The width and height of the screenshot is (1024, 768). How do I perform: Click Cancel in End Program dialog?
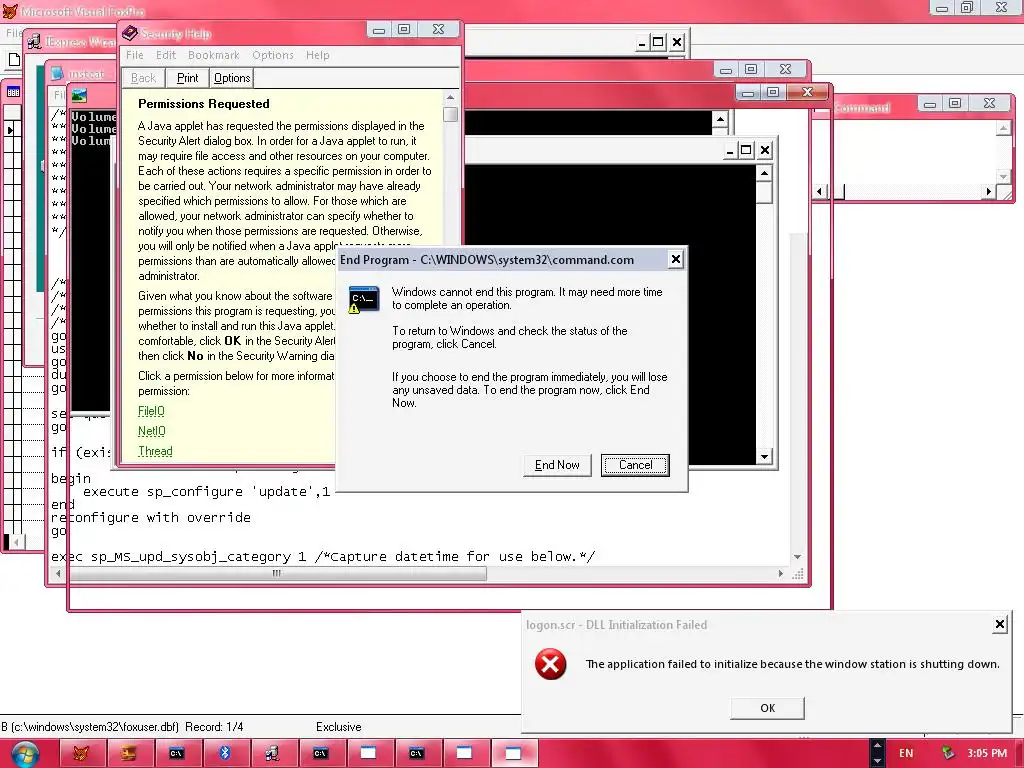[635, 465]
